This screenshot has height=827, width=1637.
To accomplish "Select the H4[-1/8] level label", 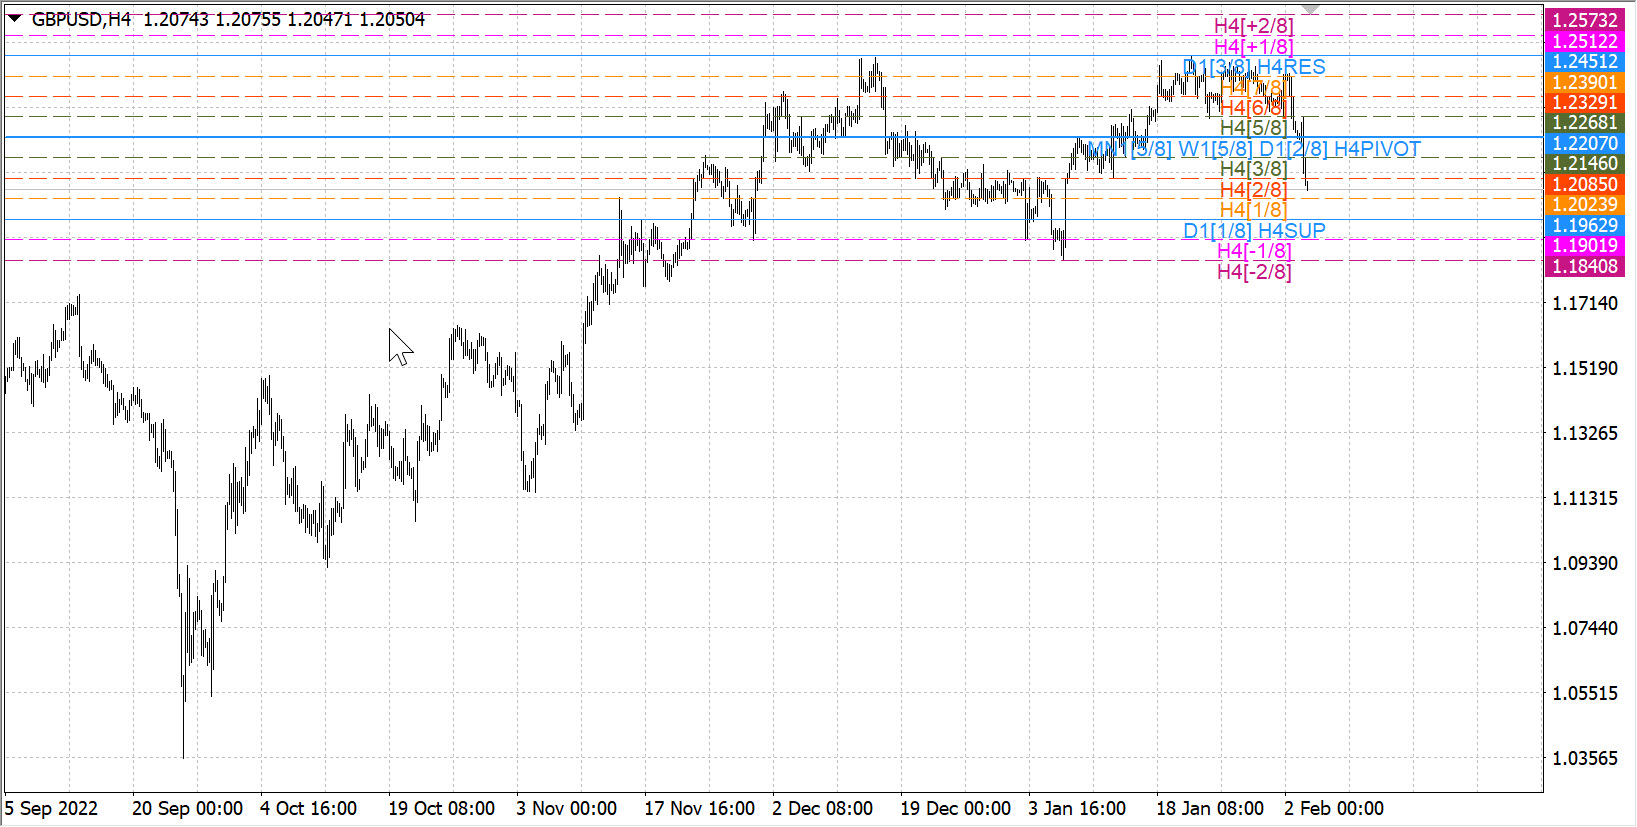I will point(1254,251).
